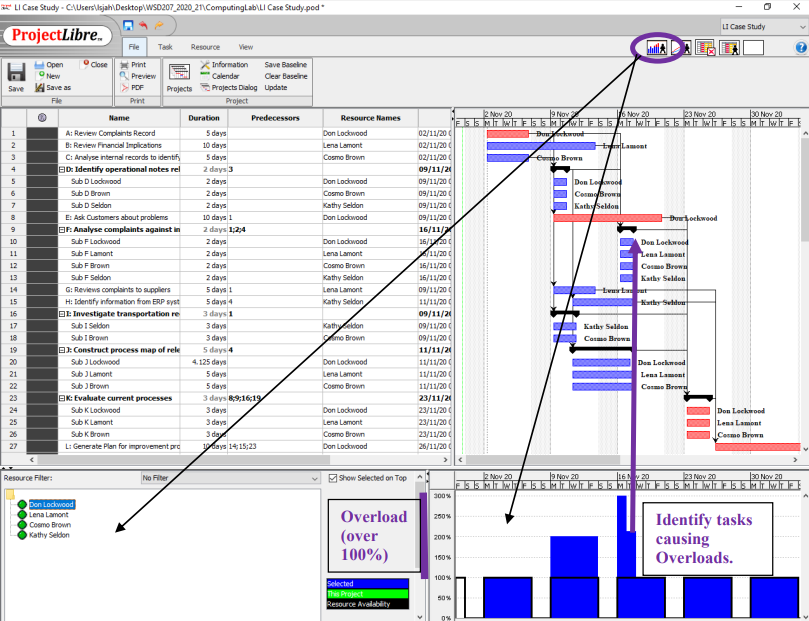Screen dimensions: 809x621
Task: Click the Gantt vertical scrollbar thumb
Action: 805,190
